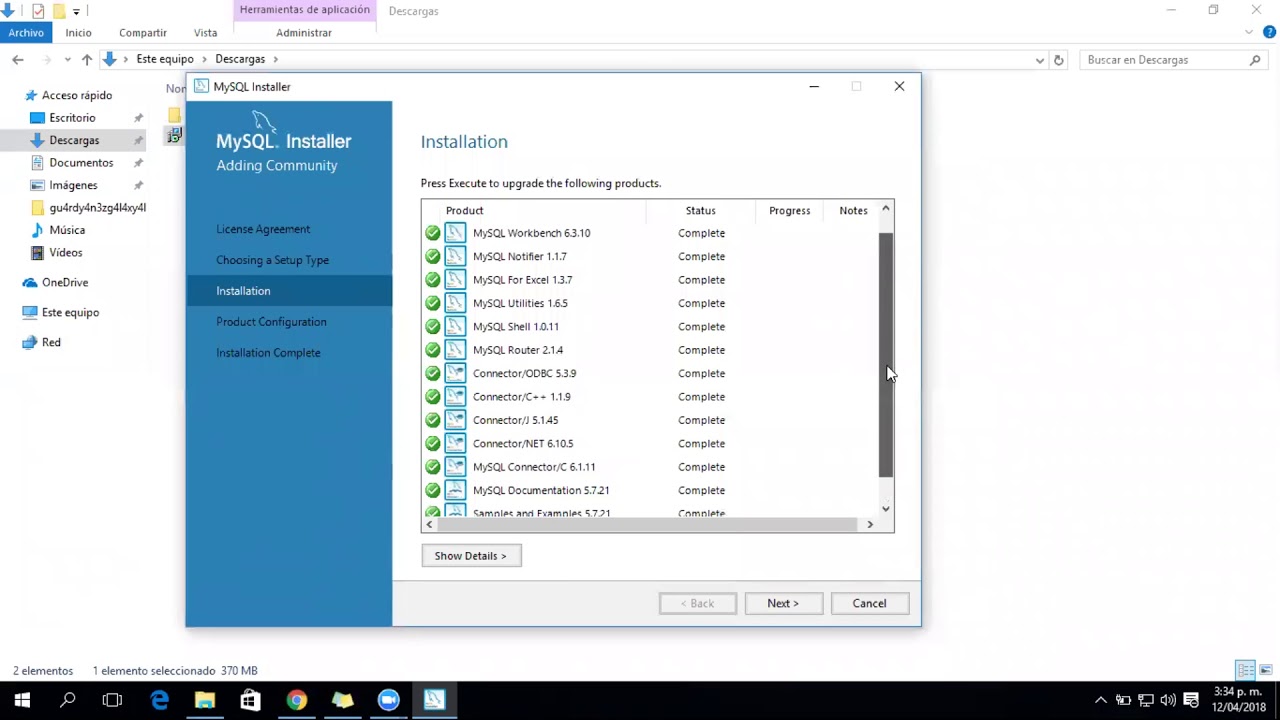Image resolution: width=1280 pixels, height=720 pixels.
Task: Select Este equipo in the navigation pane
Action: 70,312
